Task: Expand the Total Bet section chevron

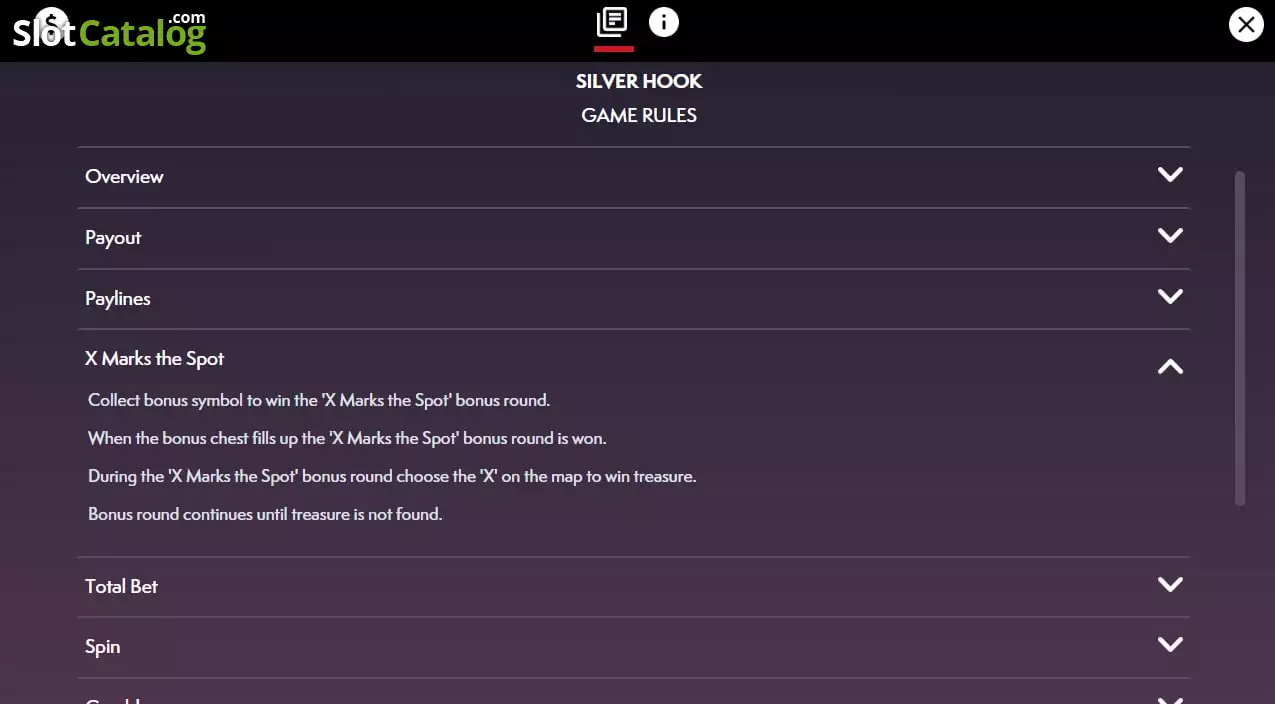Action: click(x=1170, y=584)
